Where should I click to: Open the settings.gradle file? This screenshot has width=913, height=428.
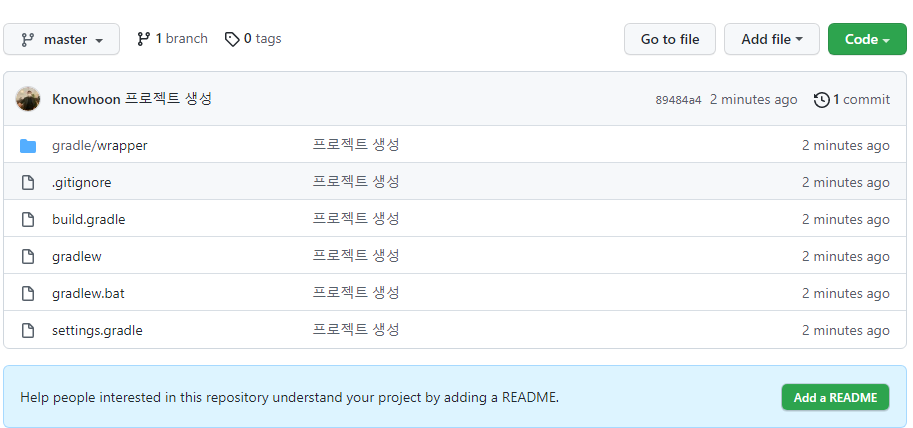(x=97, y=331)
